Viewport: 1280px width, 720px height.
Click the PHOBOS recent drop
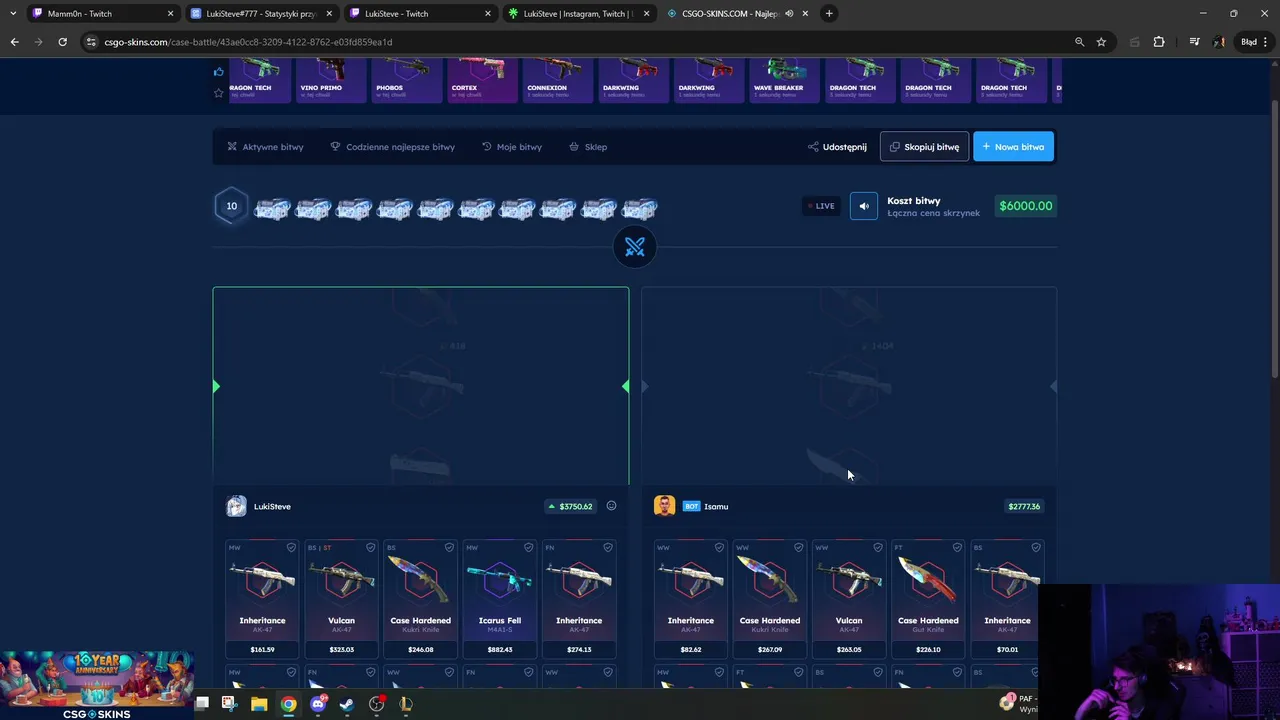407,80
